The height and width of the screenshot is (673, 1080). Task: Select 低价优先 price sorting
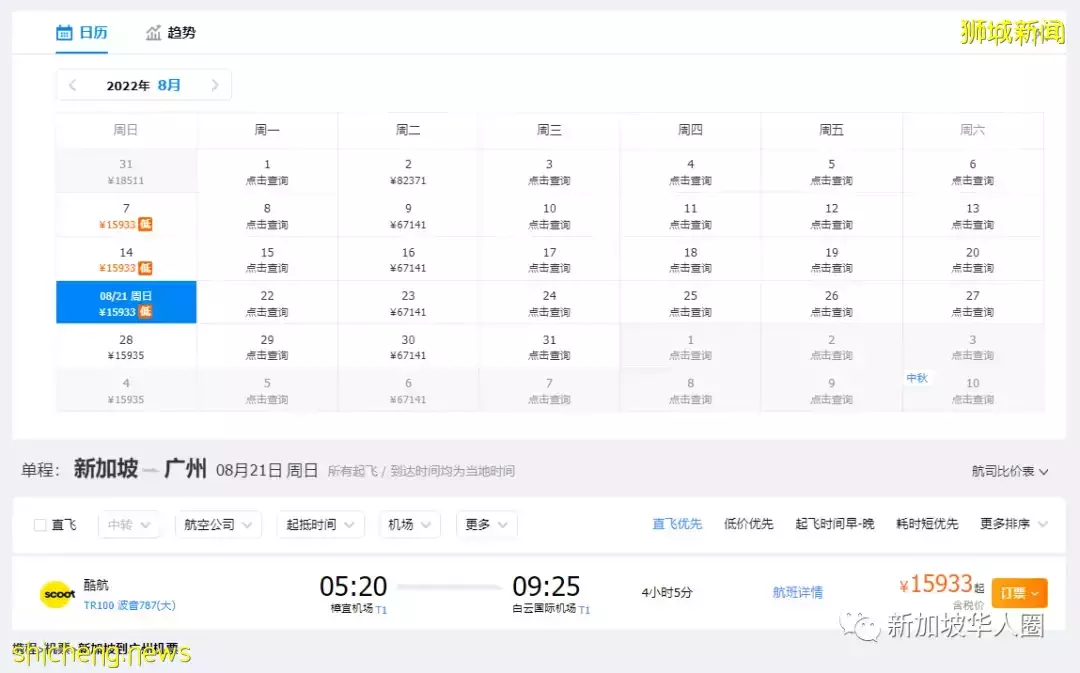coord(748,524)
